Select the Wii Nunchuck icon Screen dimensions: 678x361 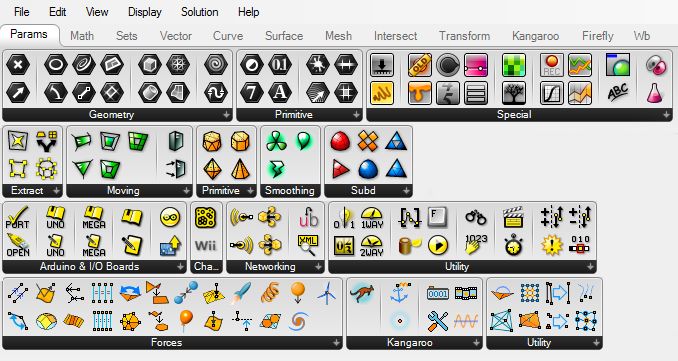pyautogui.click(x=205, y=245)
